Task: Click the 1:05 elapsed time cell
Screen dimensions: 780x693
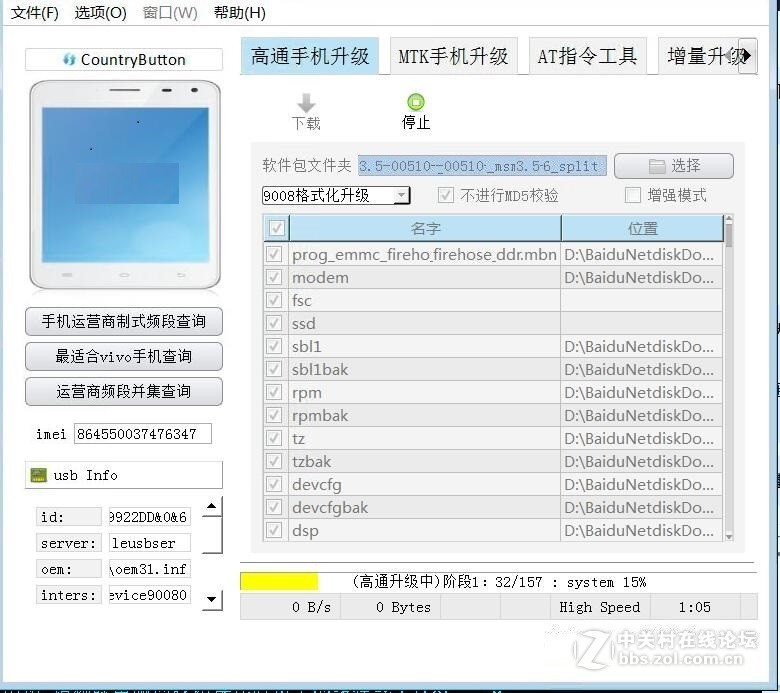Action: (695, 607)
